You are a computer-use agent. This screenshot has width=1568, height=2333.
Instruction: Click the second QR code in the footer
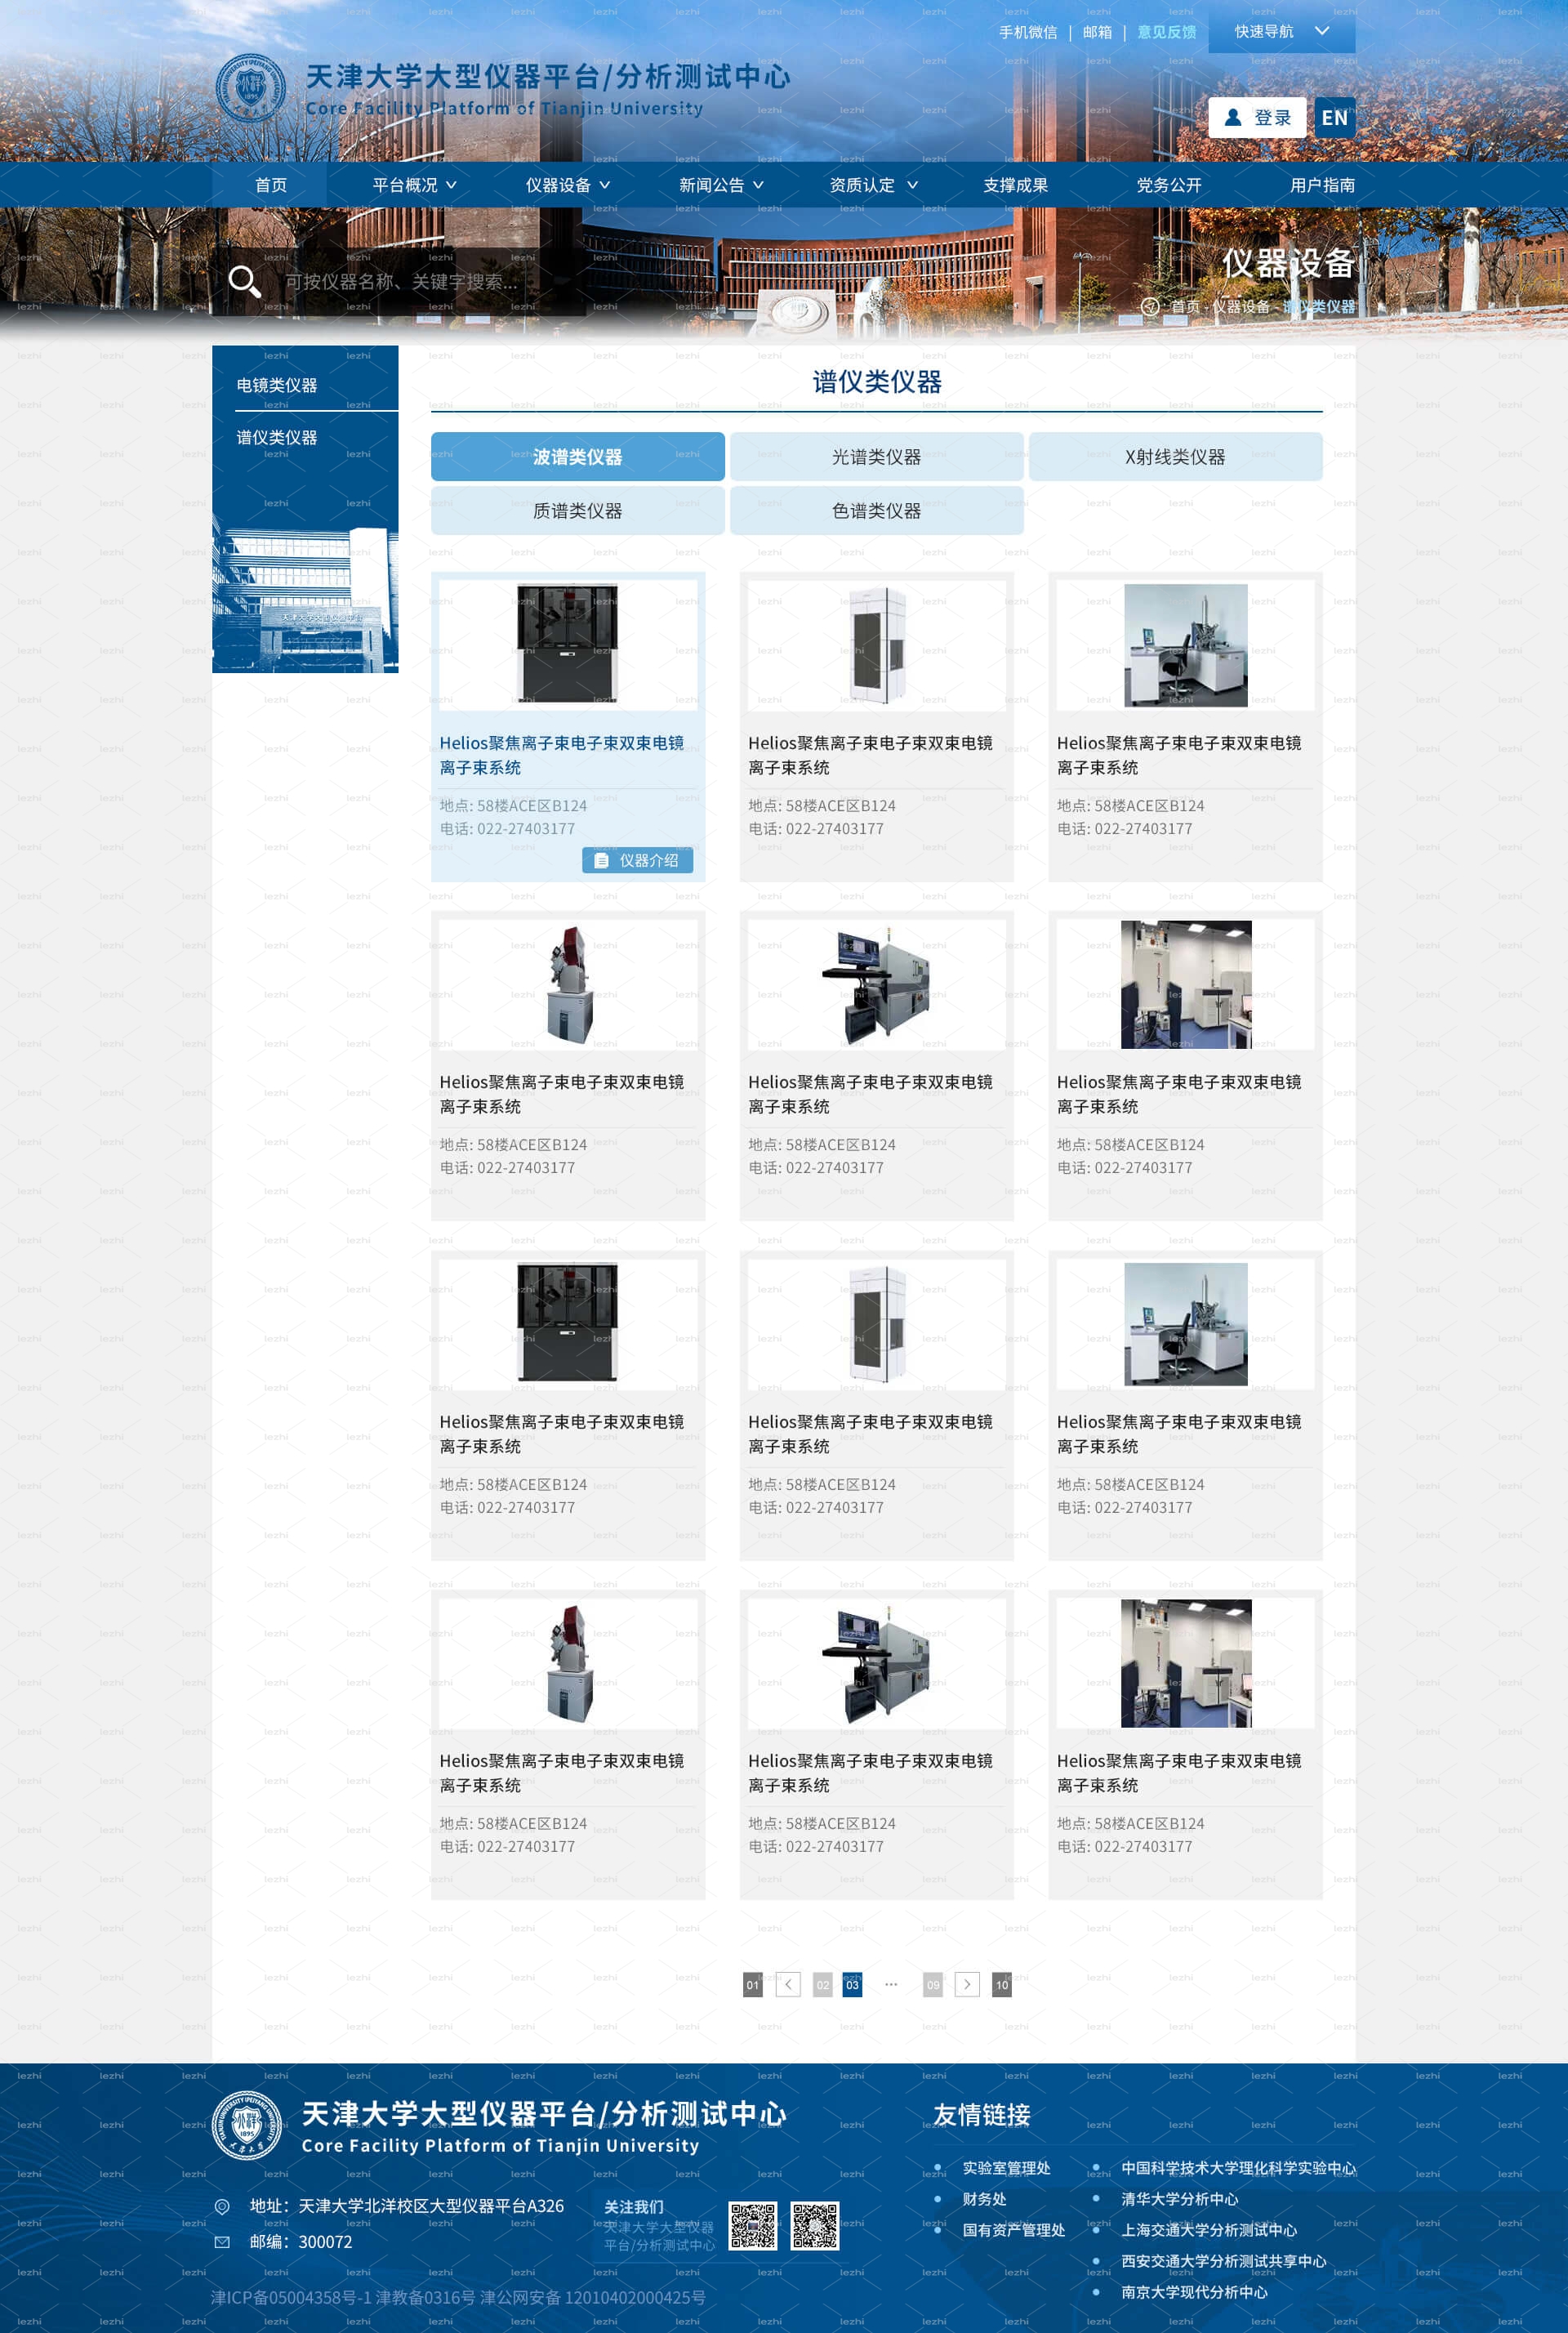coord(815,2225)
